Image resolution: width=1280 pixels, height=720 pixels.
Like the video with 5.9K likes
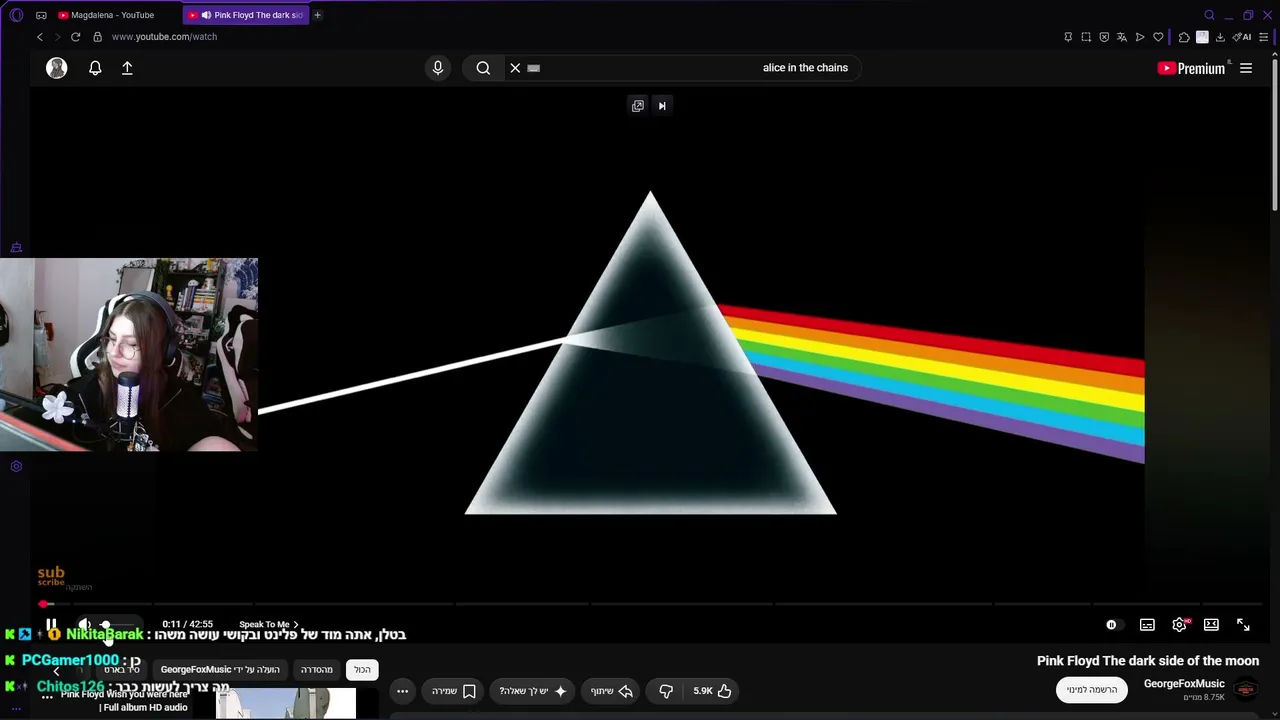[712, 691]
